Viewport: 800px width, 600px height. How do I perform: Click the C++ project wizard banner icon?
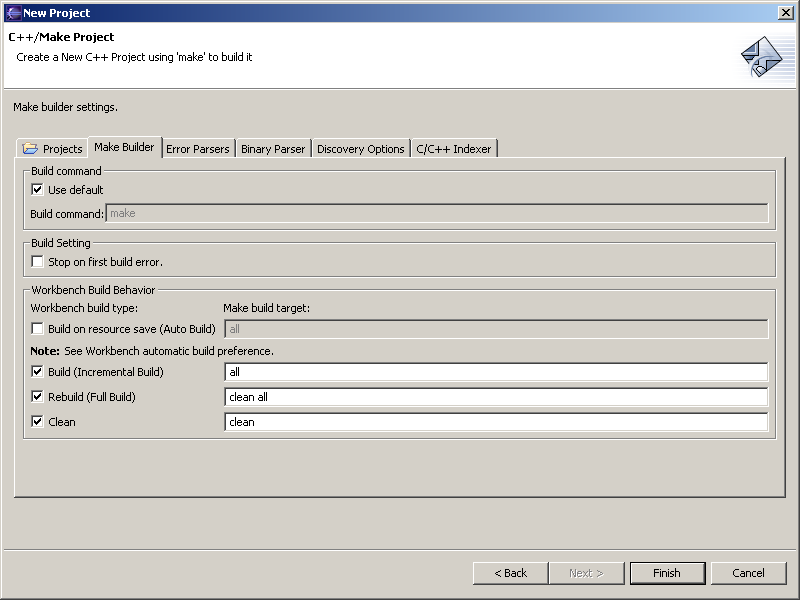pos(767,57)
